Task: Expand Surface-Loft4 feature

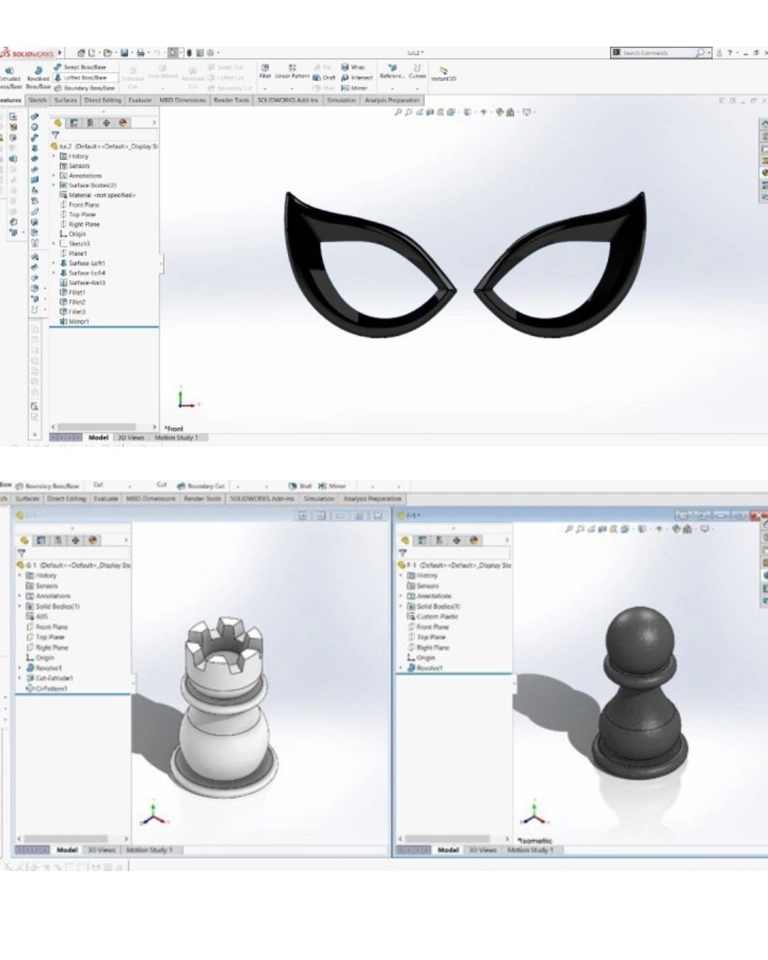Action: 54,273
